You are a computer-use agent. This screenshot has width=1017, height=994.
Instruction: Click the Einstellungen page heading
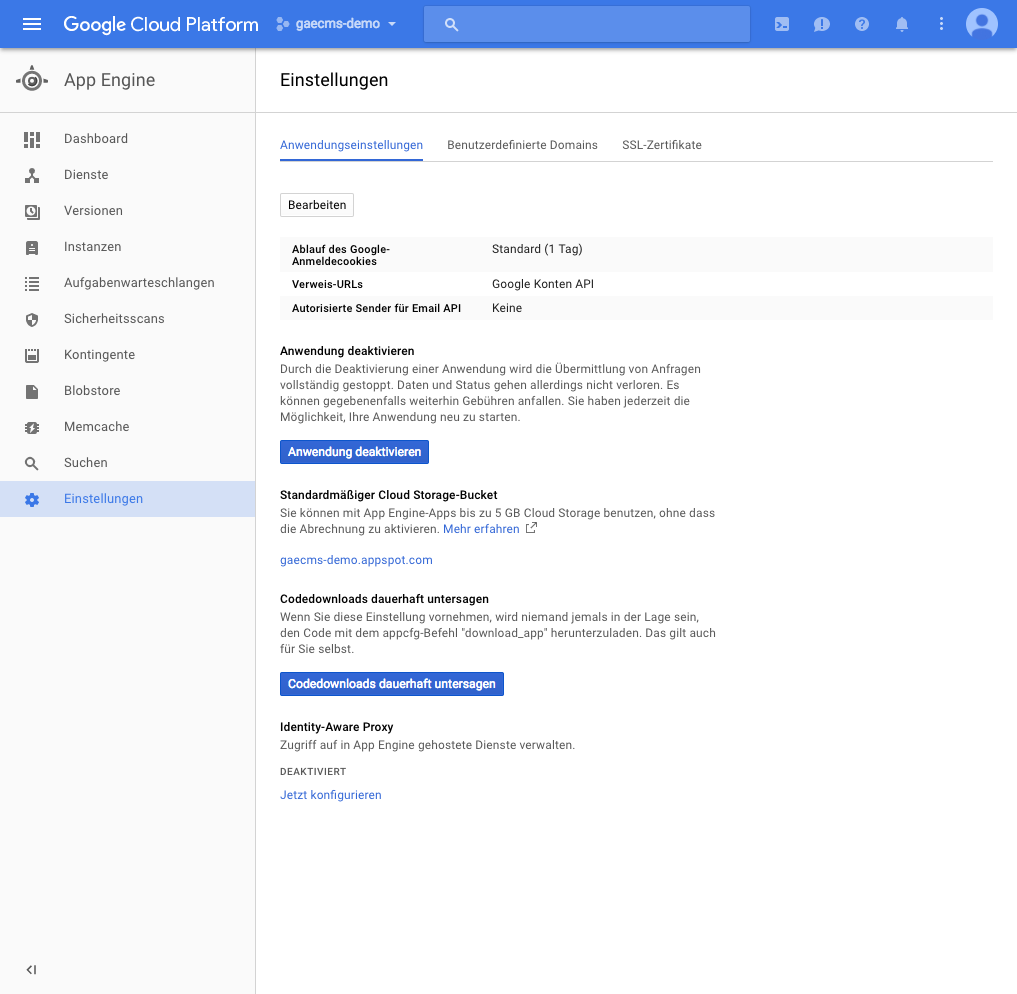pyautogui.click(x=334, y=80)
